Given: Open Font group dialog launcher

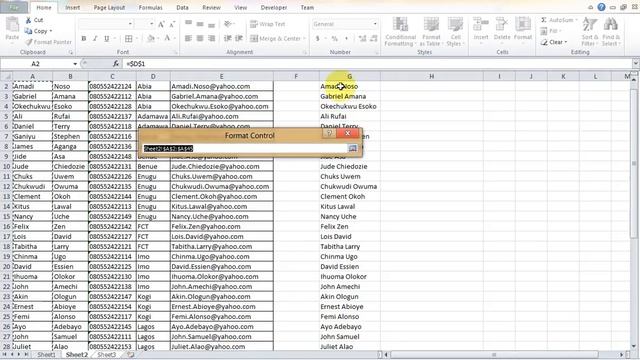Looking at the screenshot, I should click(176, 53).
